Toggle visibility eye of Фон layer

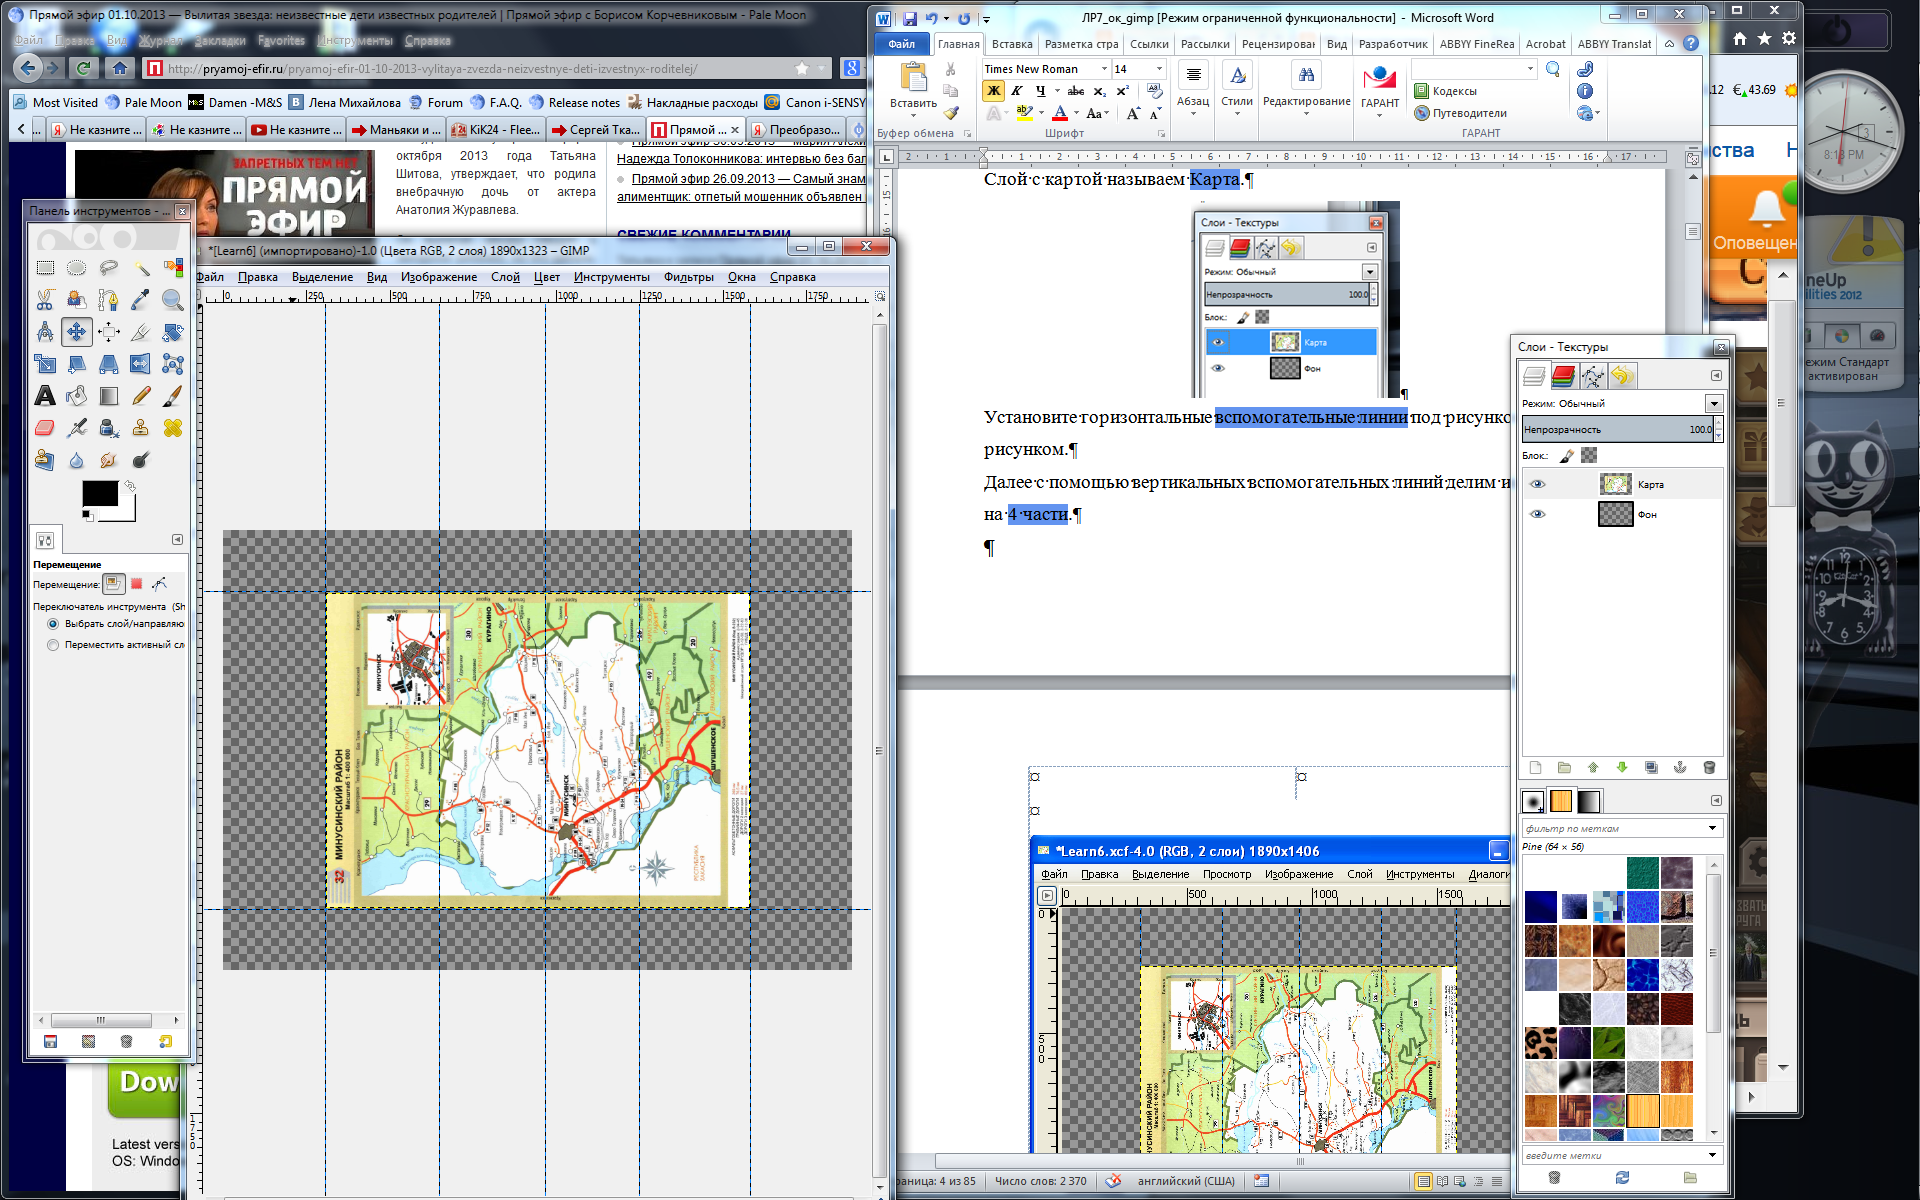click(x=1538, y=514)
